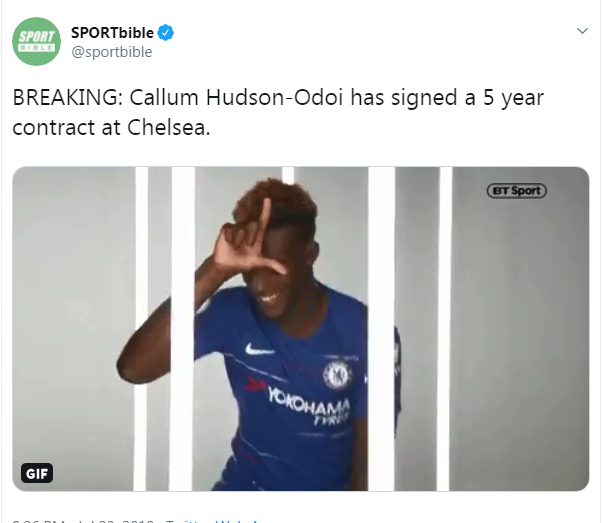This screenshot has width=602, height=523.
Task: Click the Chelsea crest on the shirt
Action: tap(338, 374)
